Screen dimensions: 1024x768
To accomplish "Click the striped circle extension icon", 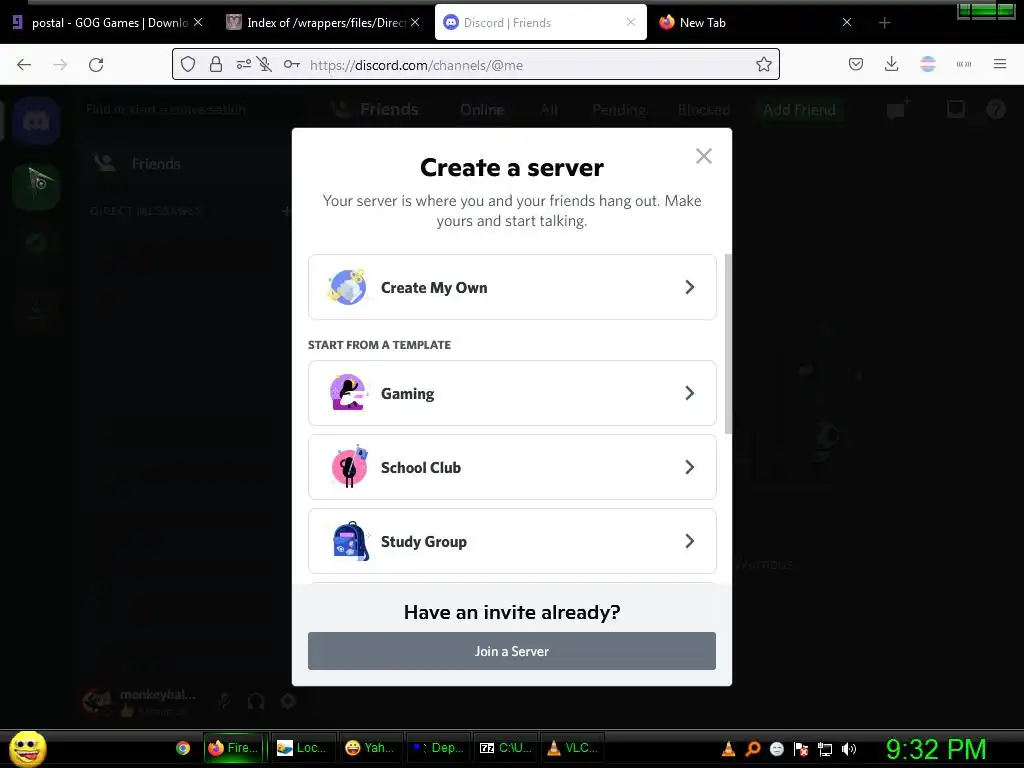I will [x=928, y=64].
